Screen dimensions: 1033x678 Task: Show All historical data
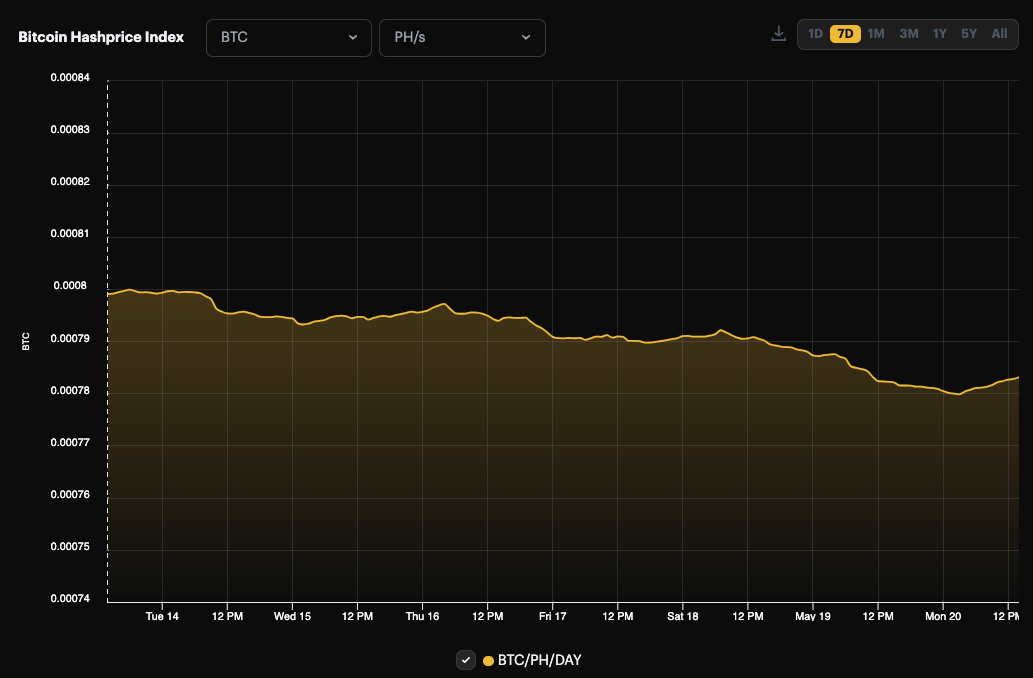[x=998, y=33]
